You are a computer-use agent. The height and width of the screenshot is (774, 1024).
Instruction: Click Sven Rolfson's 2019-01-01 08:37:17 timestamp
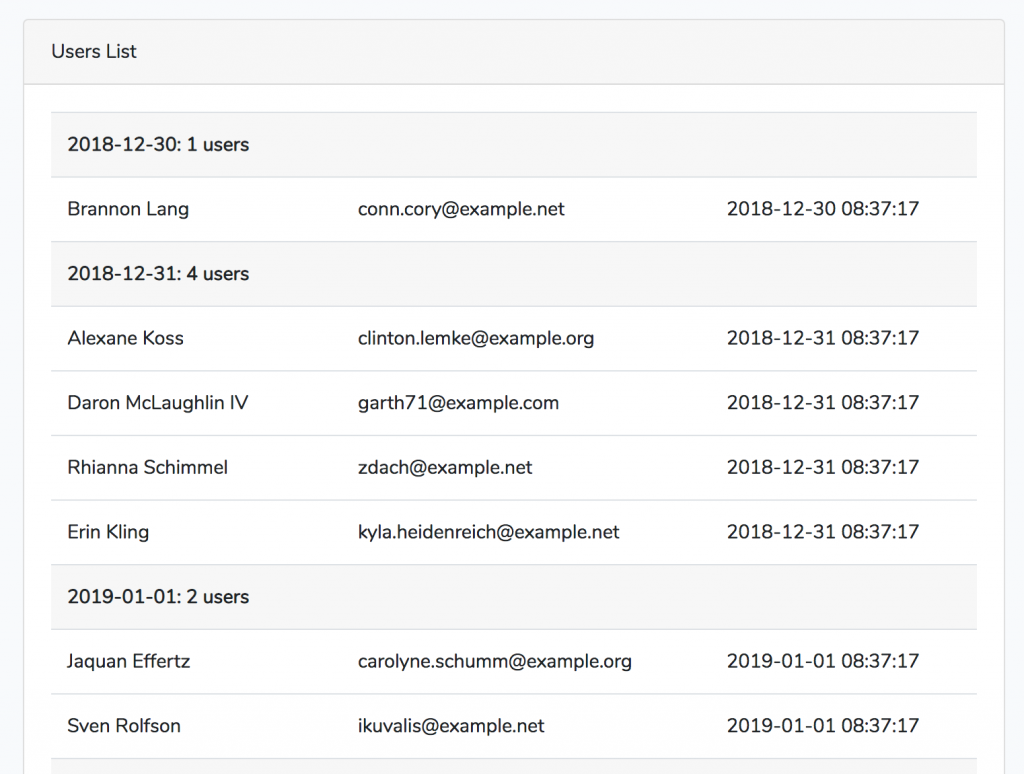point(822,726)
